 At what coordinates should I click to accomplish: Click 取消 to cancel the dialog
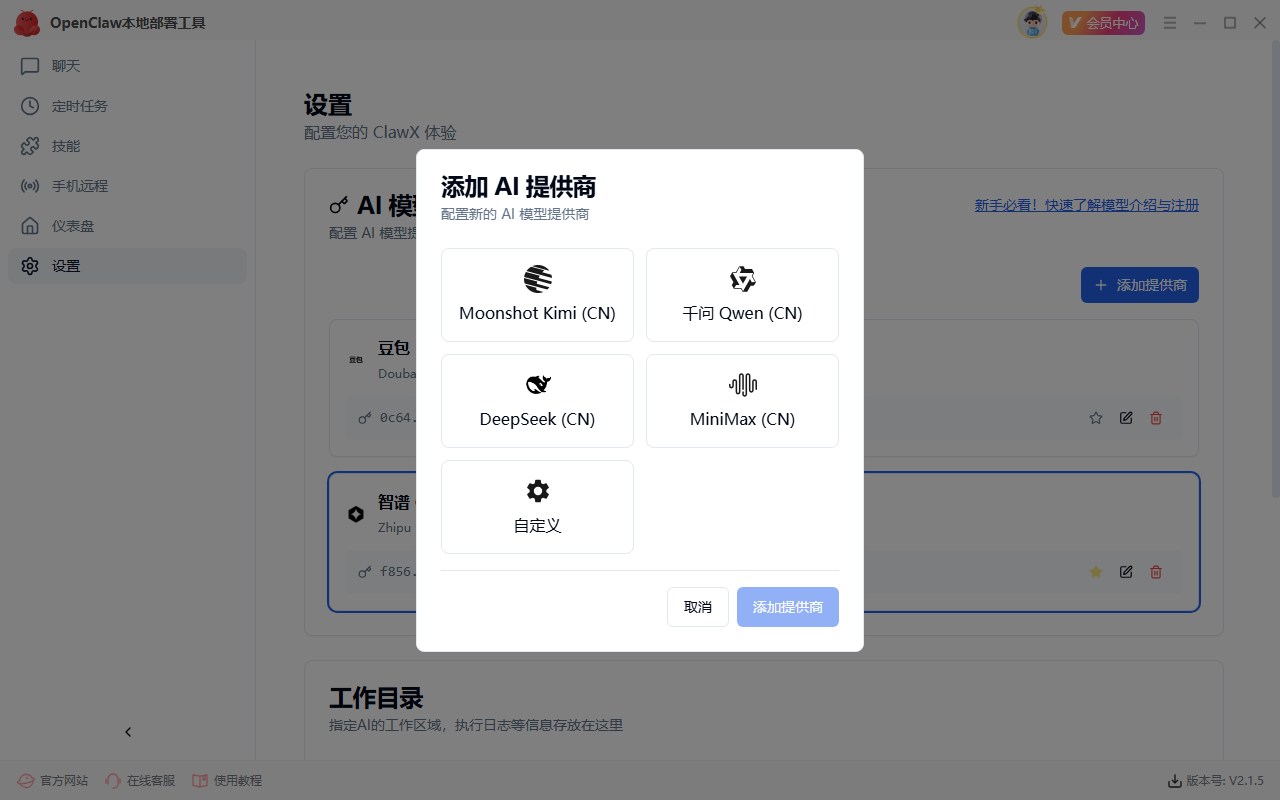(697, 607)
